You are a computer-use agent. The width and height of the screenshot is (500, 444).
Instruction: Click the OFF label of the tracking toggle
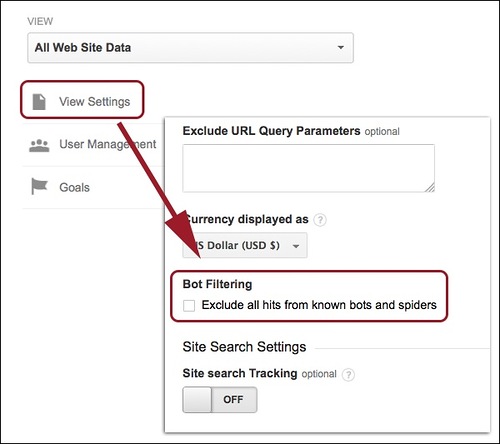233,399
